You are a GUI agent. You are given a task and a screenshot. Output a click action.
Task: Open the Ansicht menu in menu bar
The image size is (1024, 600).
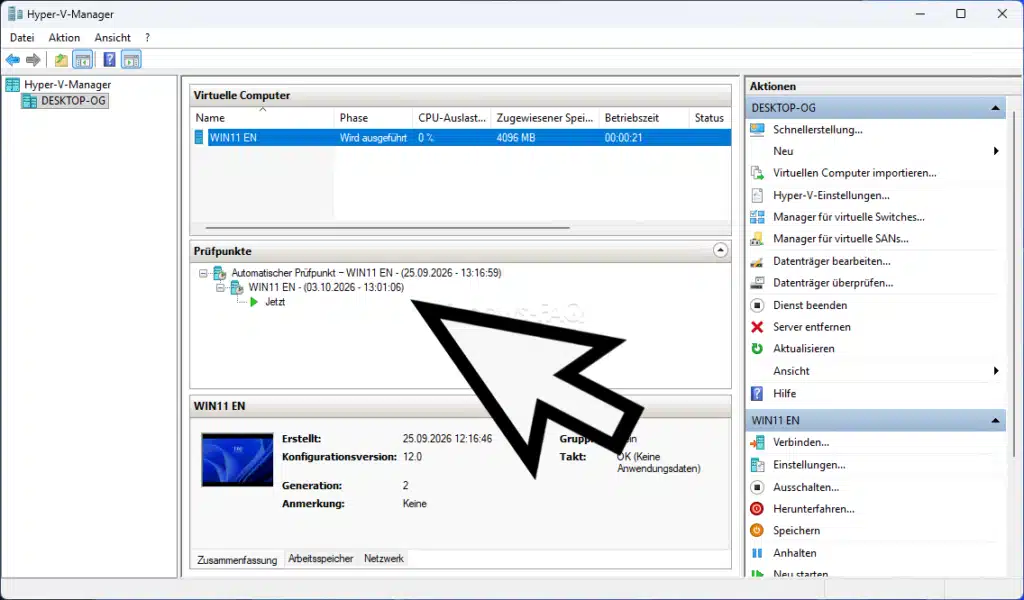tap(112, 38)
